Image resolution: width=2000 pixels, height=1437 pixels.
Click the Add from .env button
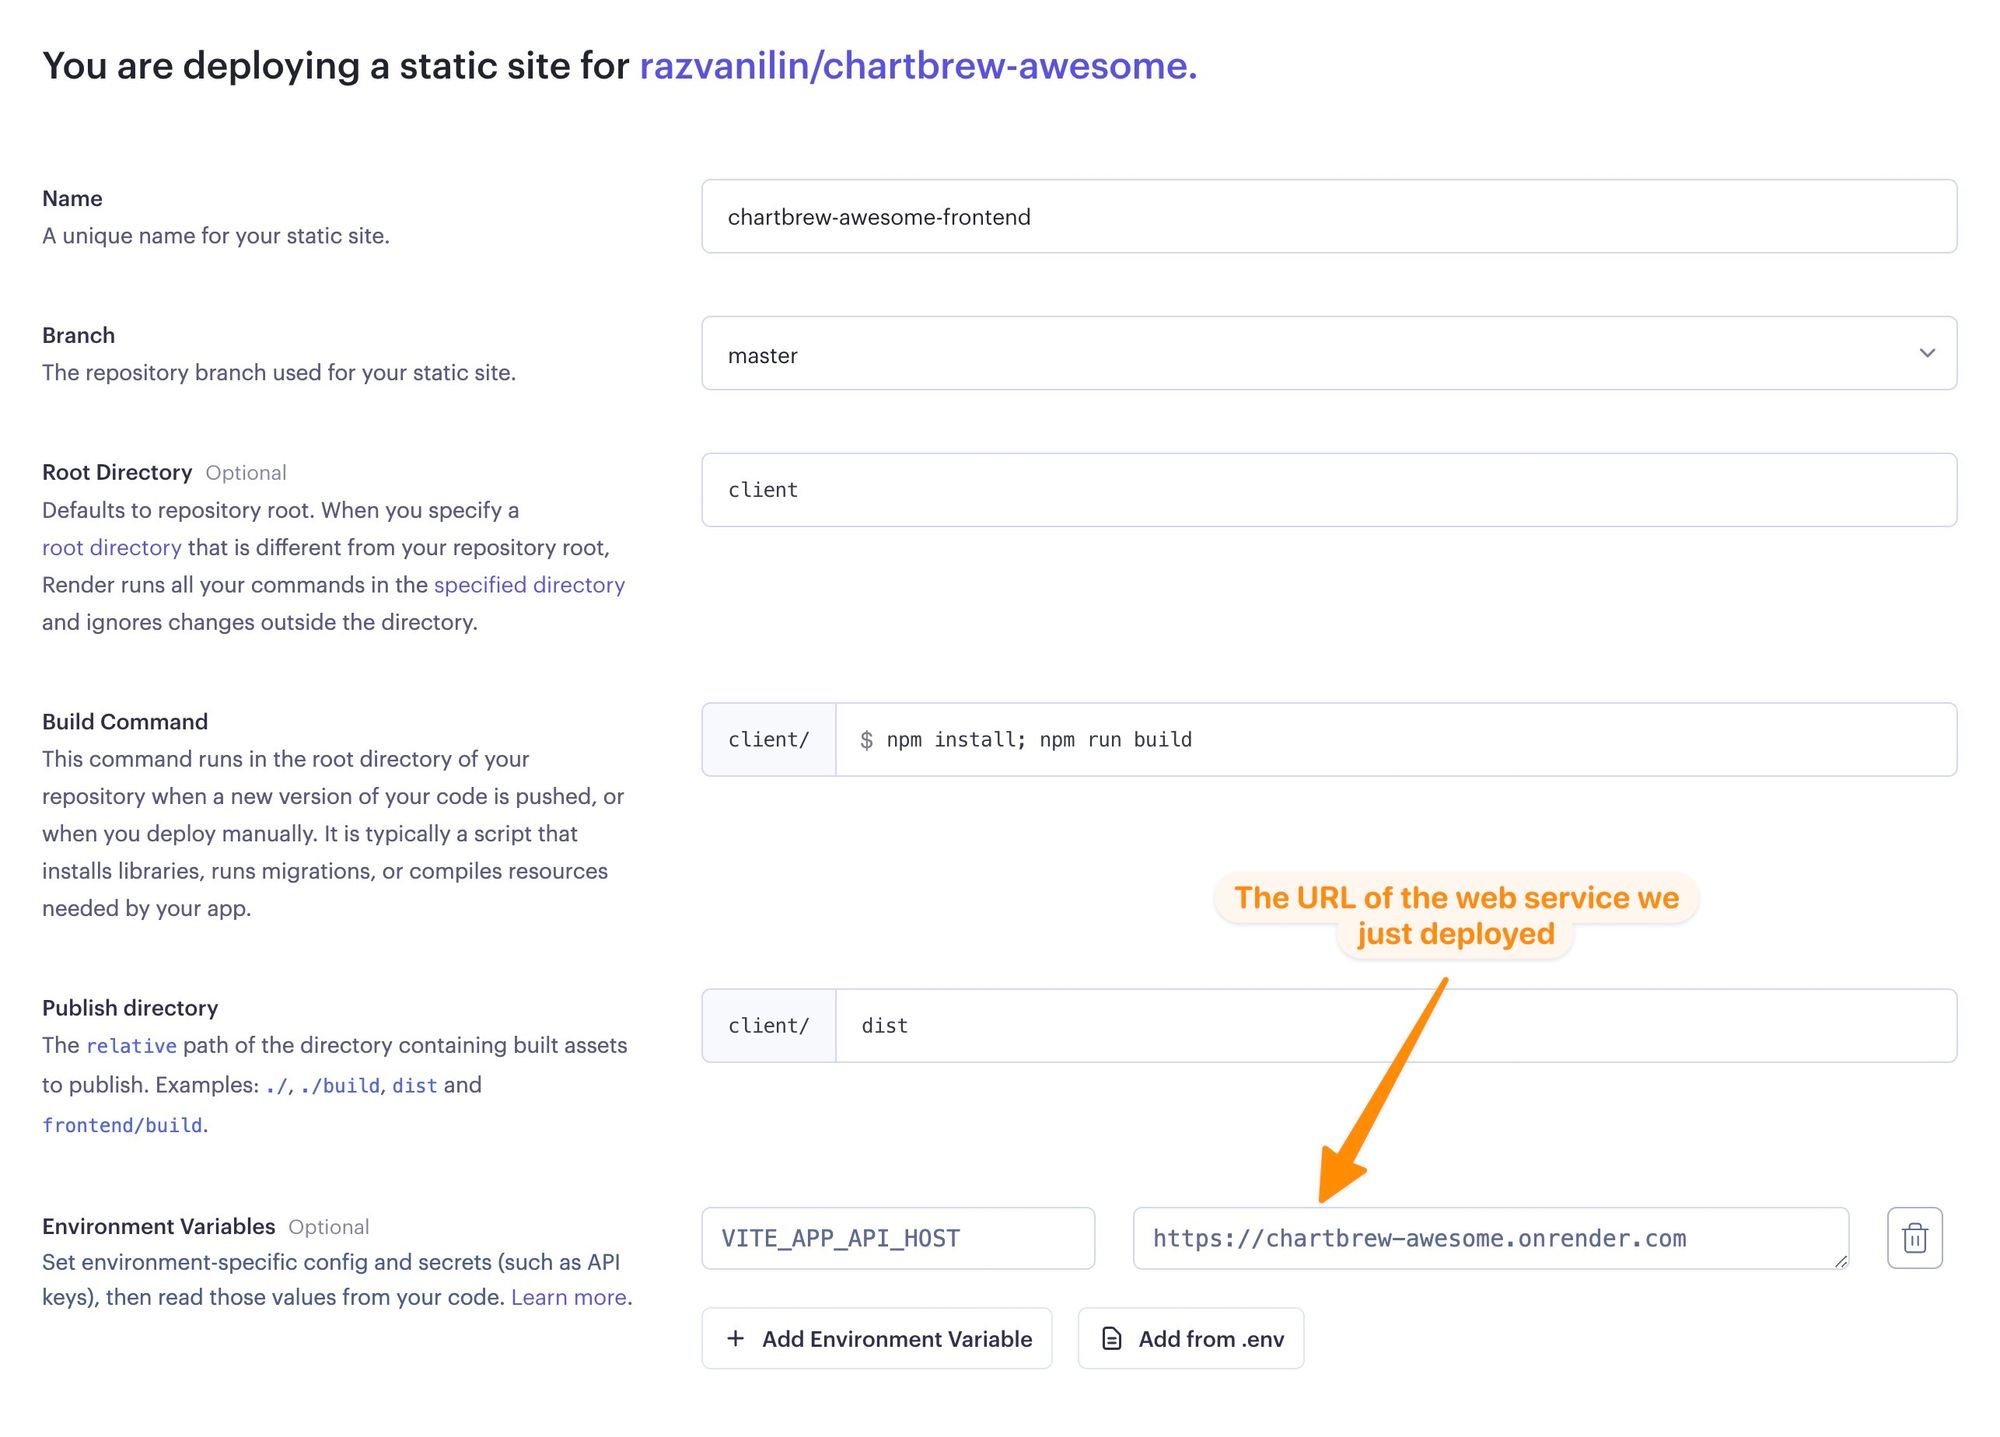tap(1190, 1338)
